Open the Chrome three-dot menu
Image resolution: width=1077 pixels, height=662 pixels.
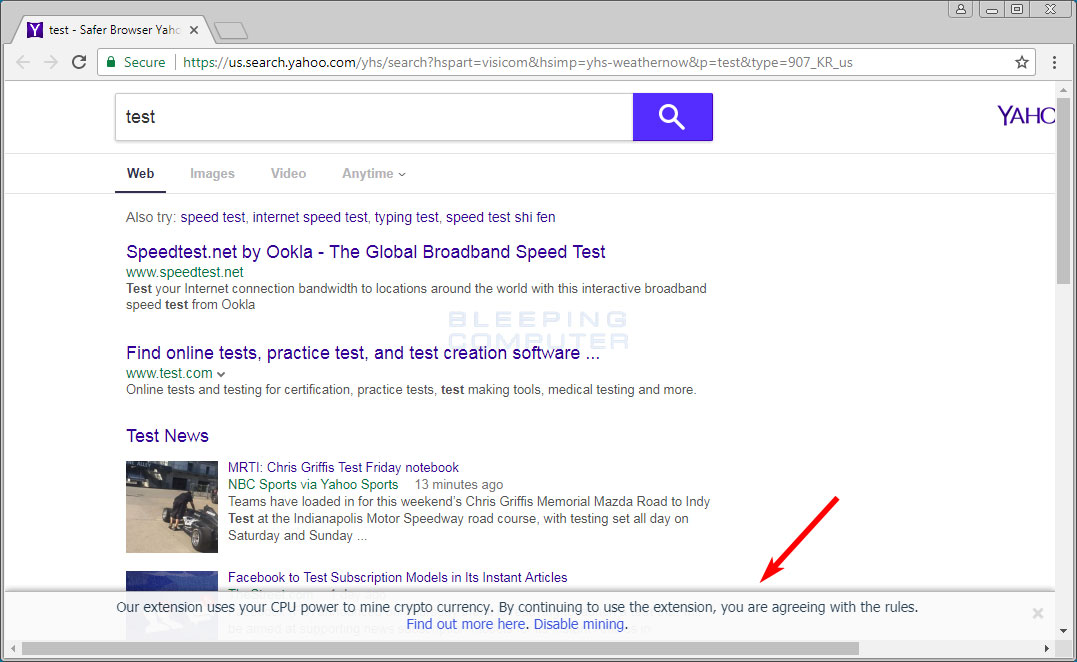[1054, 62]
